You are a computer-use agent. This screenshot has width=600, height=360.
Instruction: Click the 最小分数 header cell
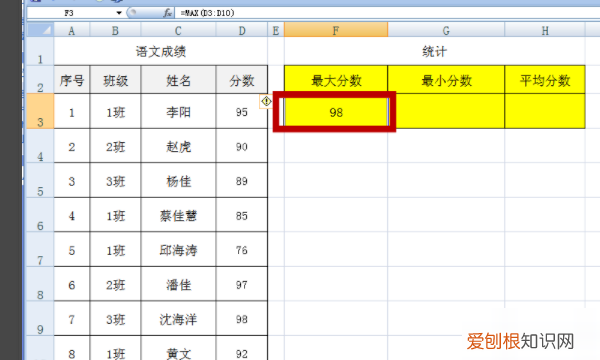pyautogui.click(x=446, y=80)
